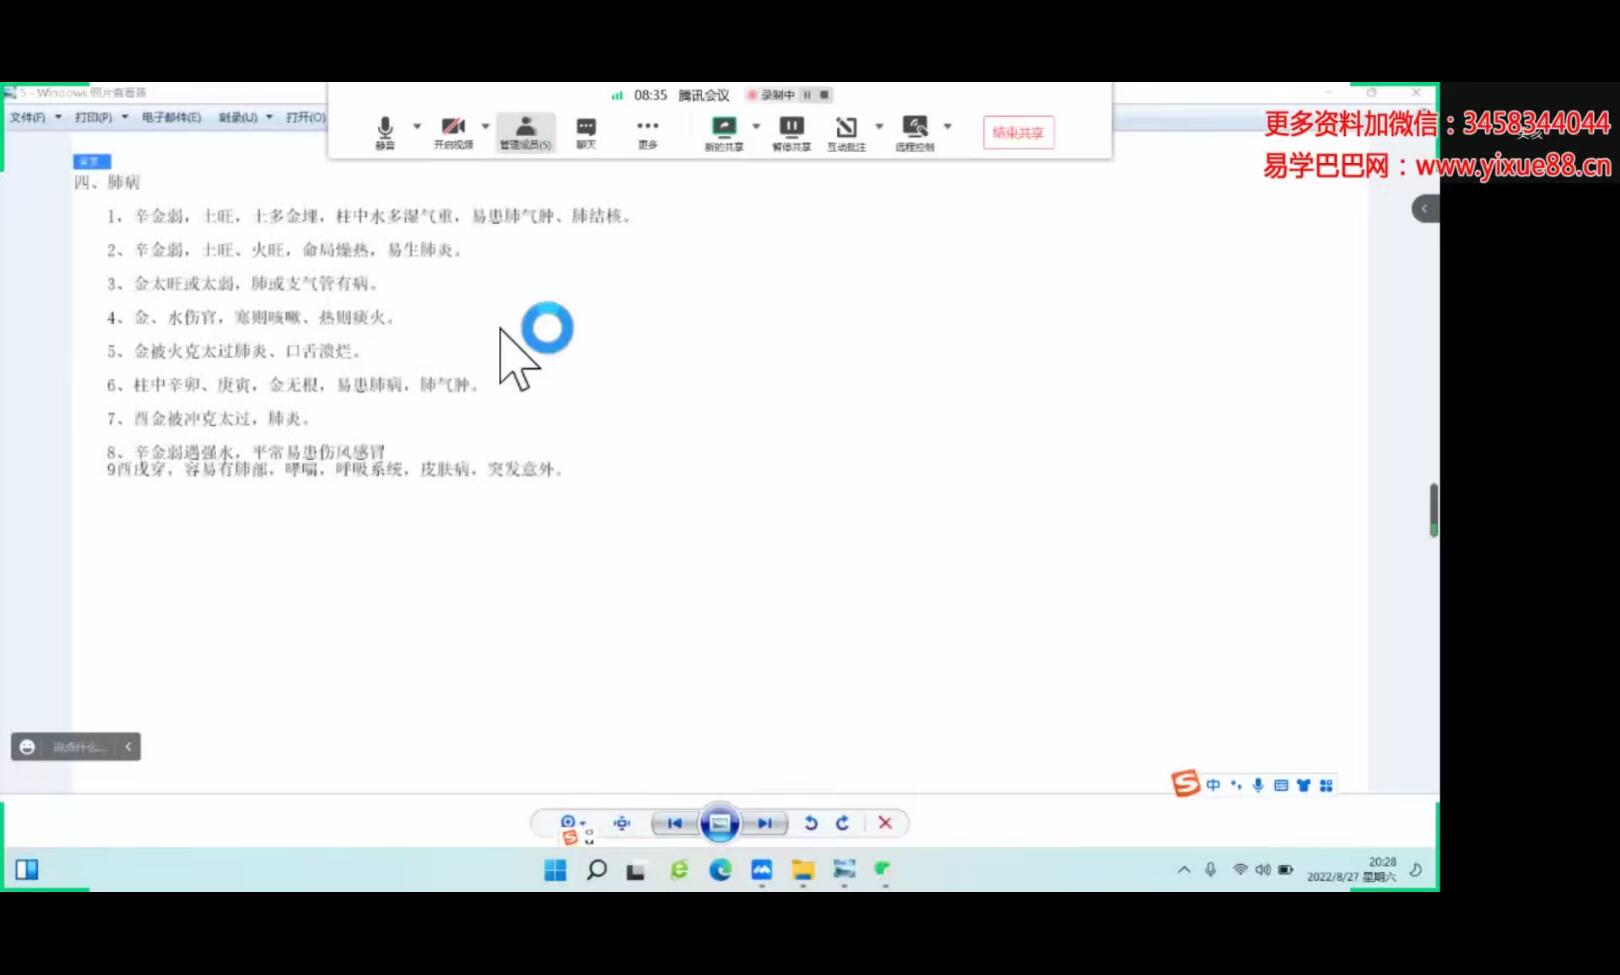Open Sogou input method icon in tray

coord(1186,784)
